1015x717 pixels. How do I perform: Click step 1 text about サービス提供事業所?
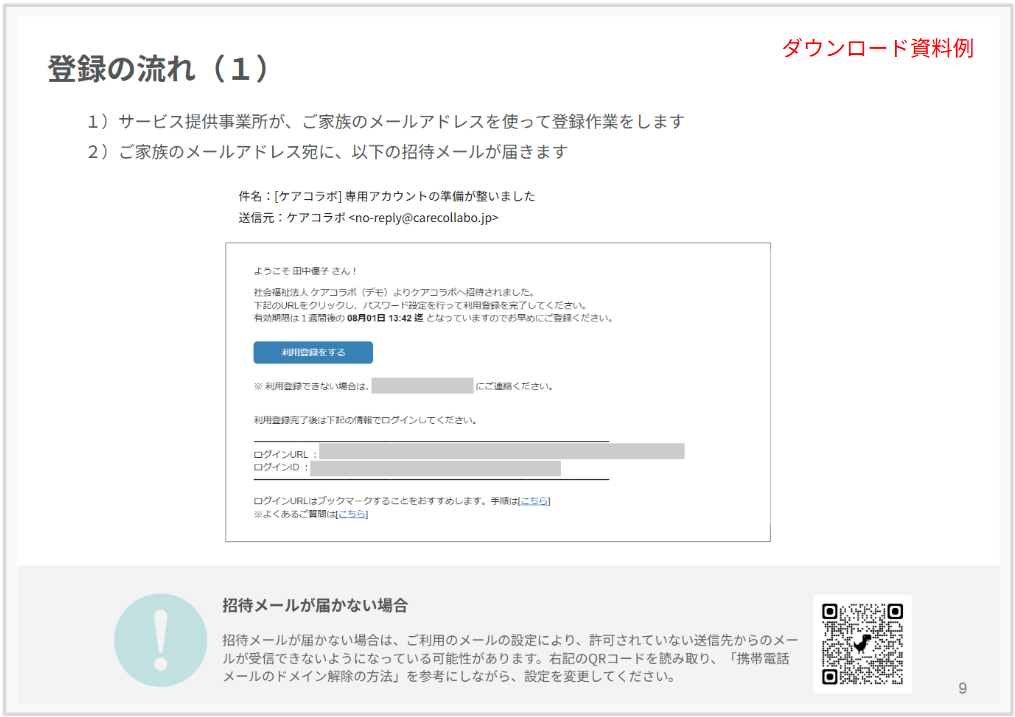coord(386,122)
